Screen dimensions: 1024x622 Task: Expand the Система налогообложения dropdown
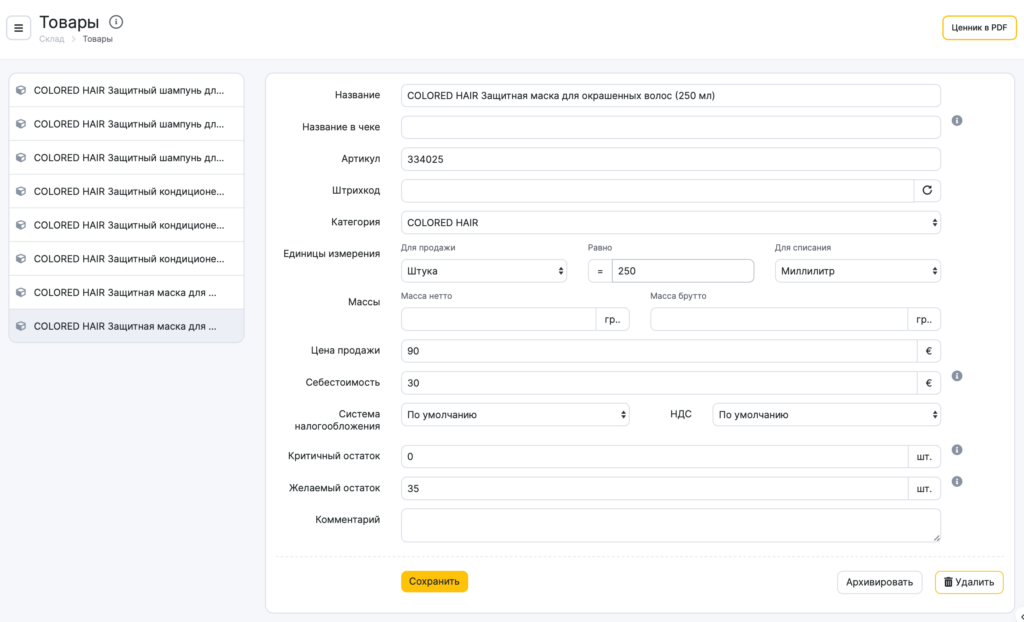click(515, 414)
